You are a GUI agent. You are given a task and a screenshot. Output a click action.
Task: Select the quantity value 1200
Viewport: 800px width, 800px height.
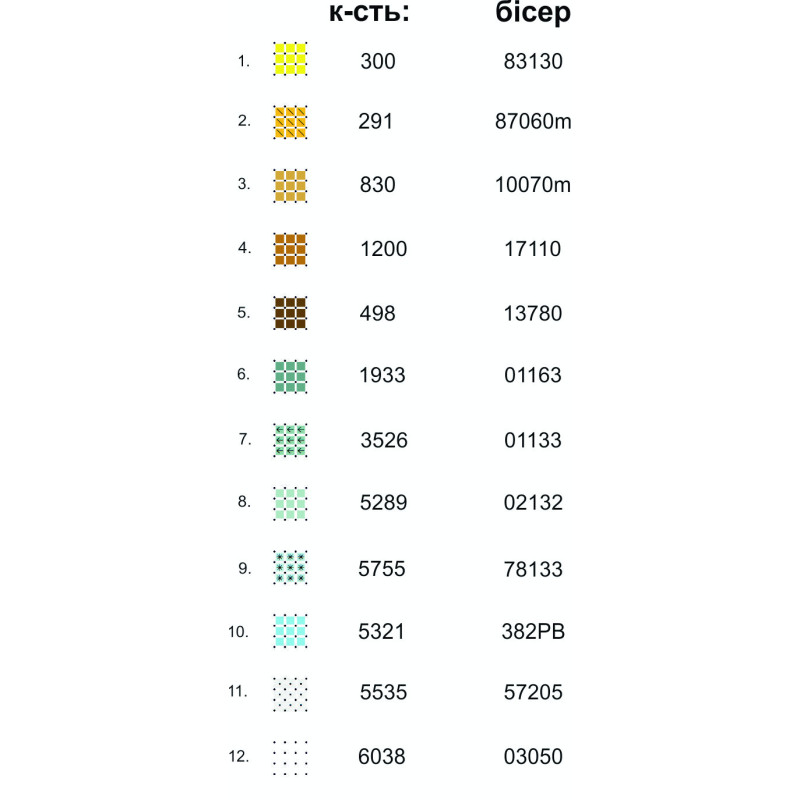coord(384,249)
